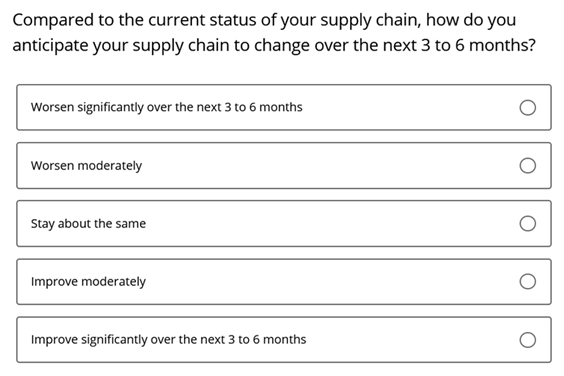Select the 'Improve moderately' radio button
The width and height of the screenshot is (564, 376).
[527, 281]
